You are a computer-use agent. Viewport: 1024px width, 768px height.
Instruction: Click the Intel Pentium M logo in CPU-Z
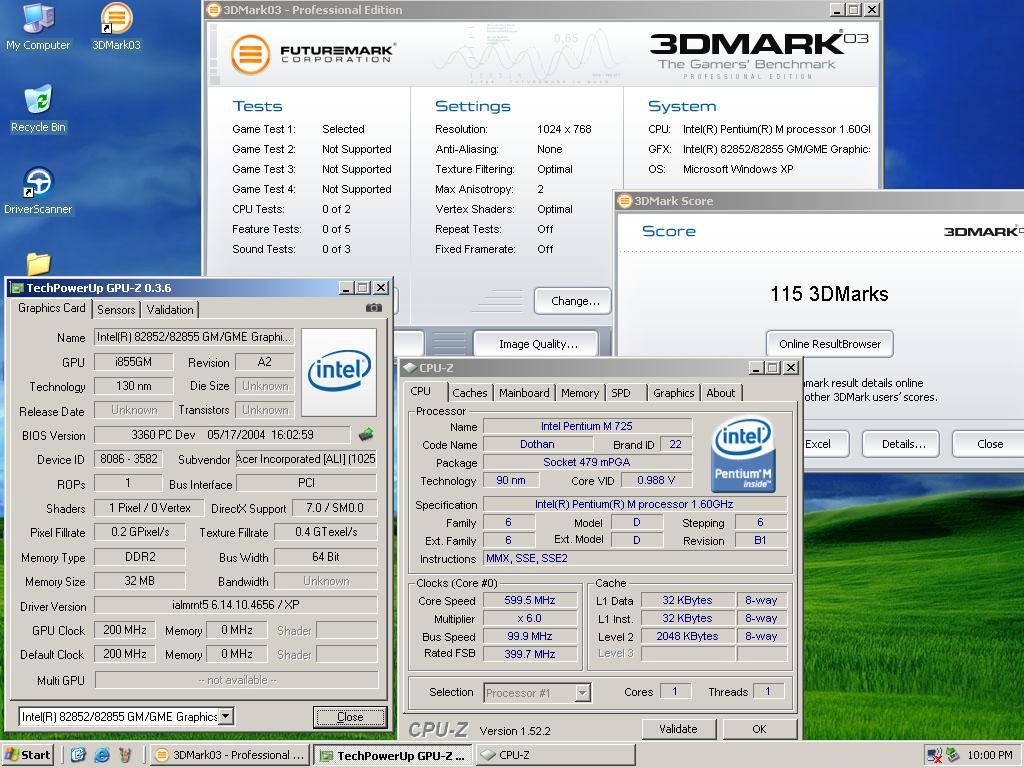point(743,455)
